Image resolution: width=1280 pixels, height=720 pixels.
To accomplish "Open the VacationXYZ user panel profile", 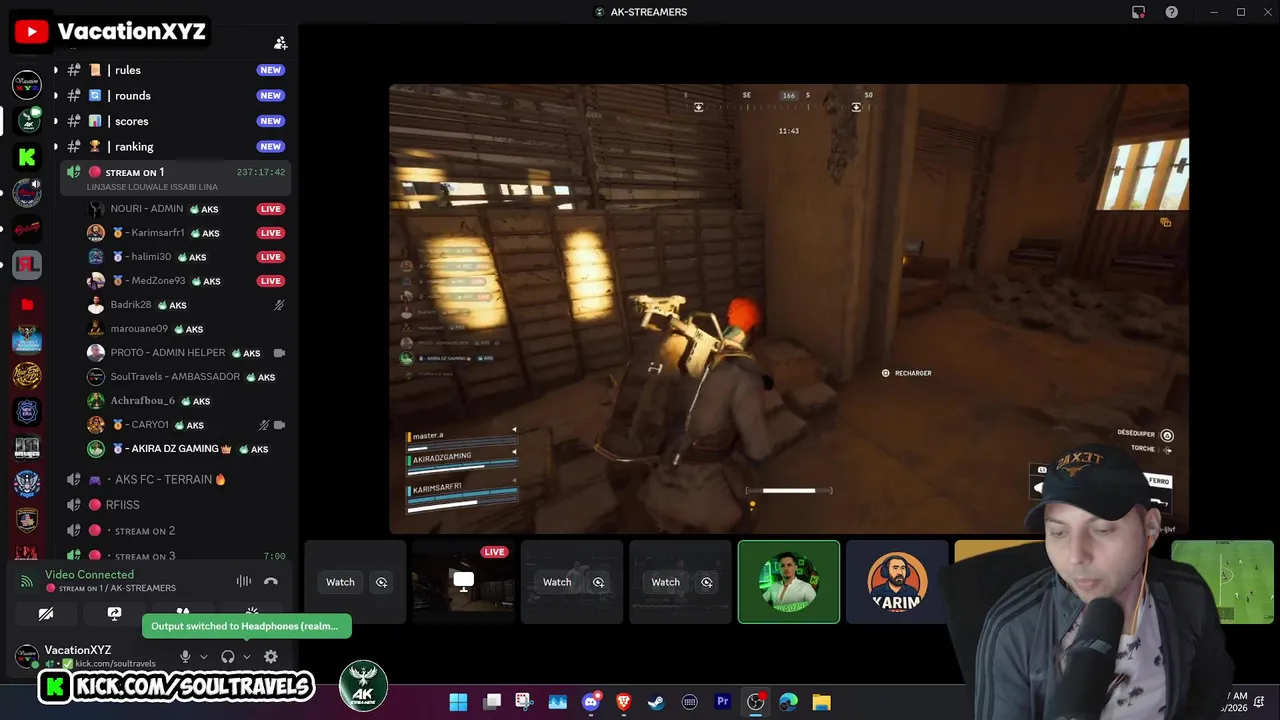I will point(90,656).
